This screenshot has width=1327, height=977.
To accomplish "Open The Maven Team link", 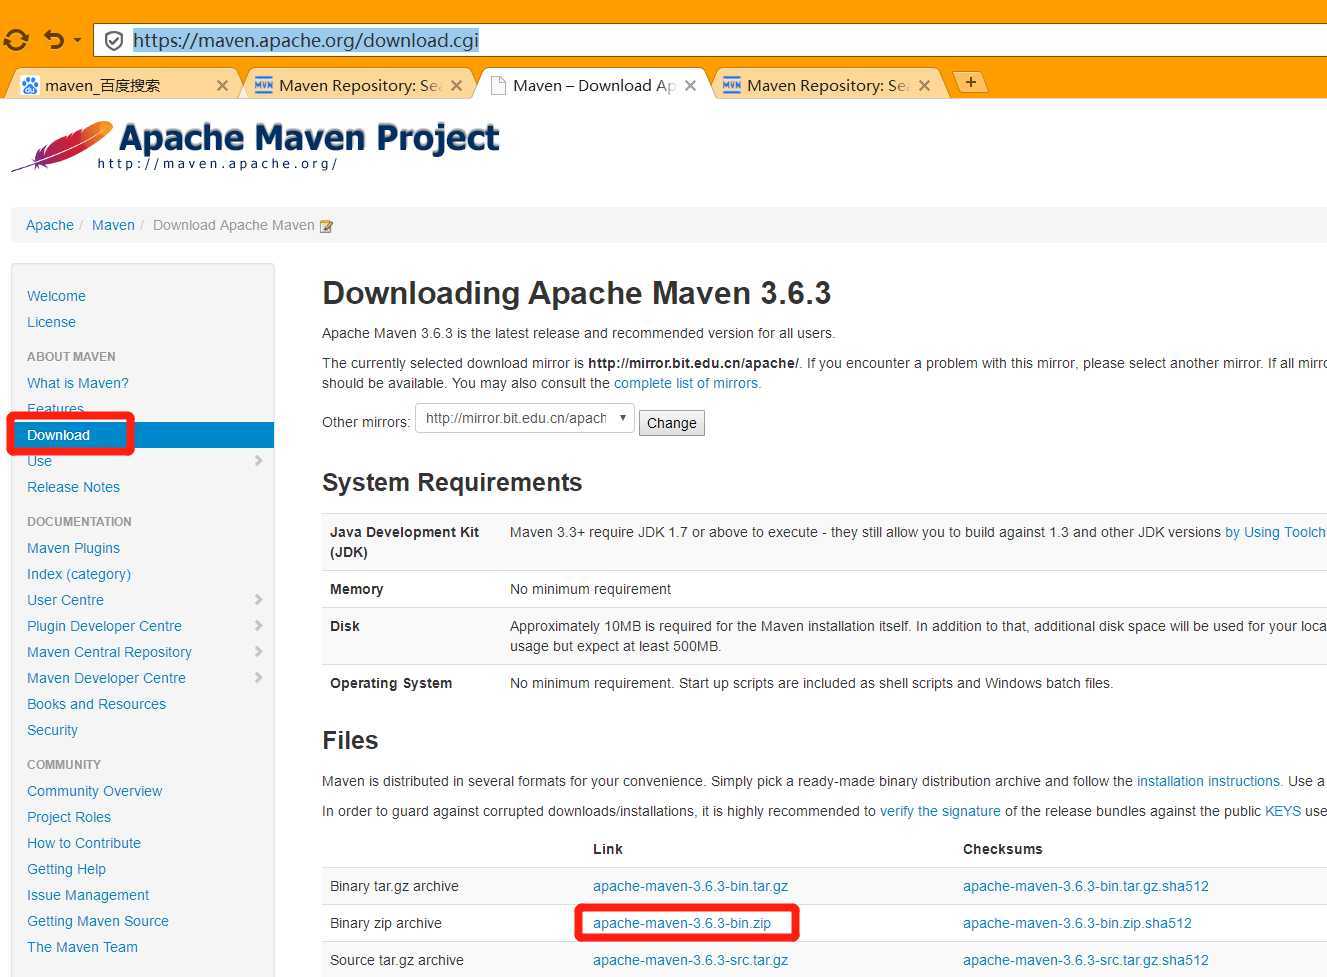I will (x=82, y=947).
